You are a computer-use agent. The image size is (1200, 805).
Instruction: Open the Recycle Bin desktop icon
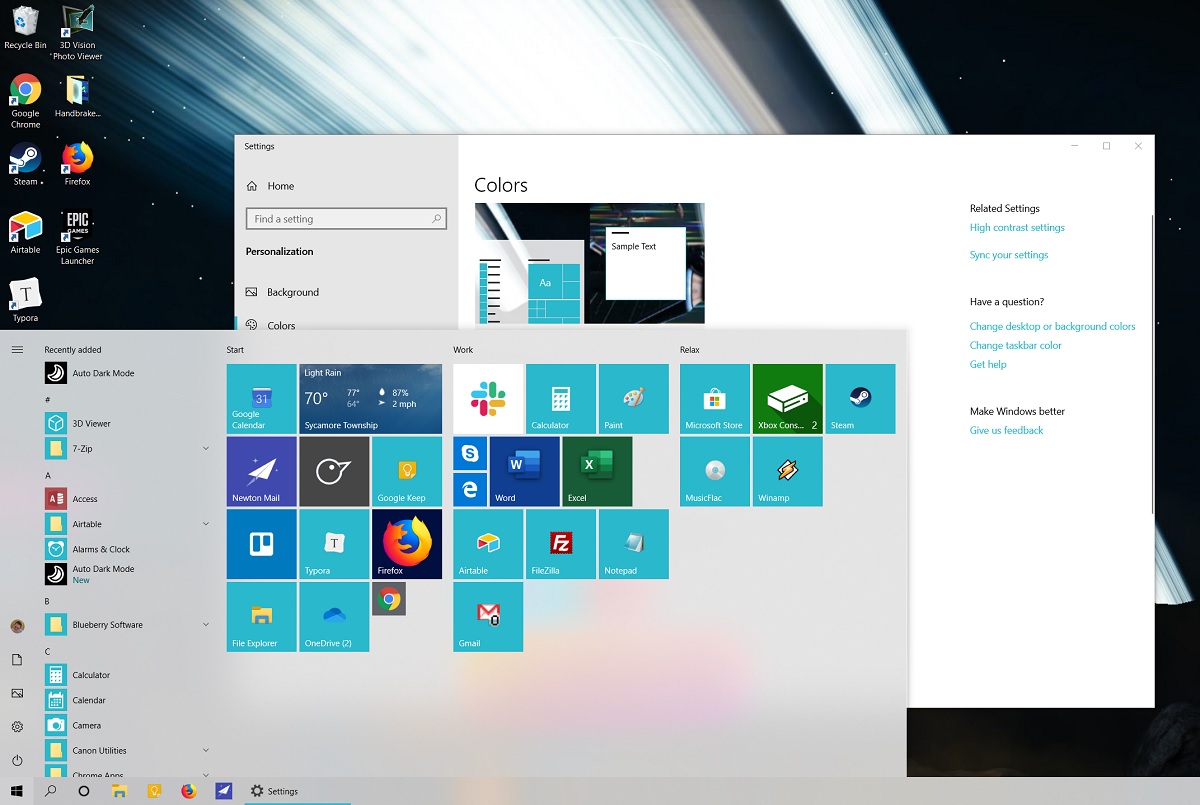point(25,27)
